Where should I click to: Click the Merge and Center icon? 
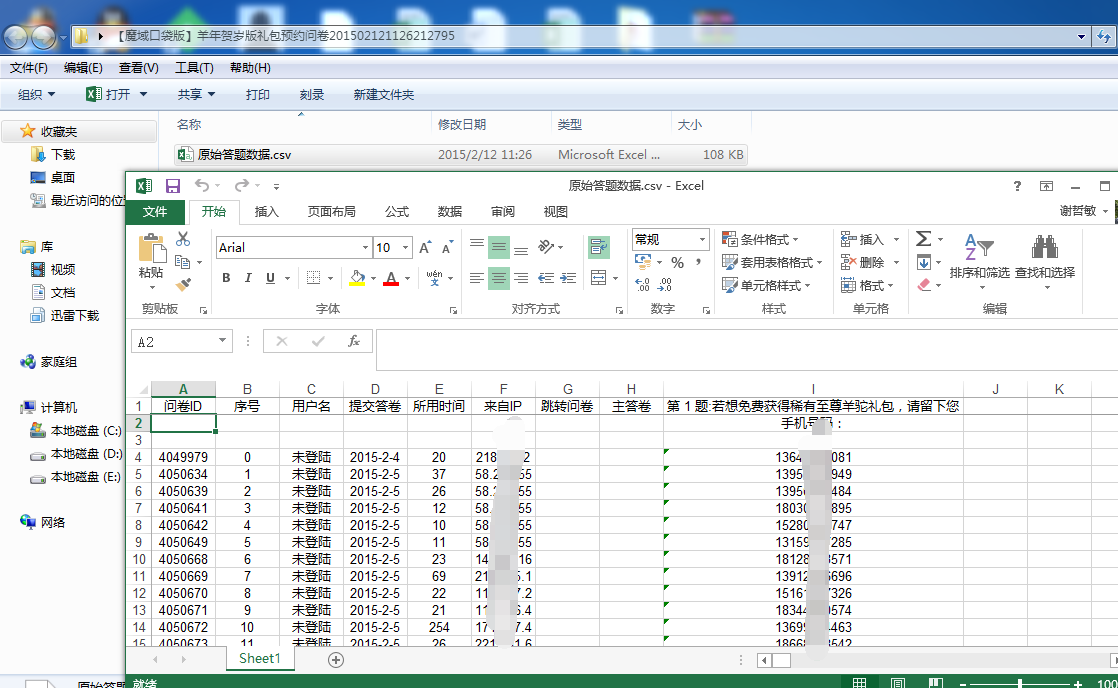pos(599,277)
